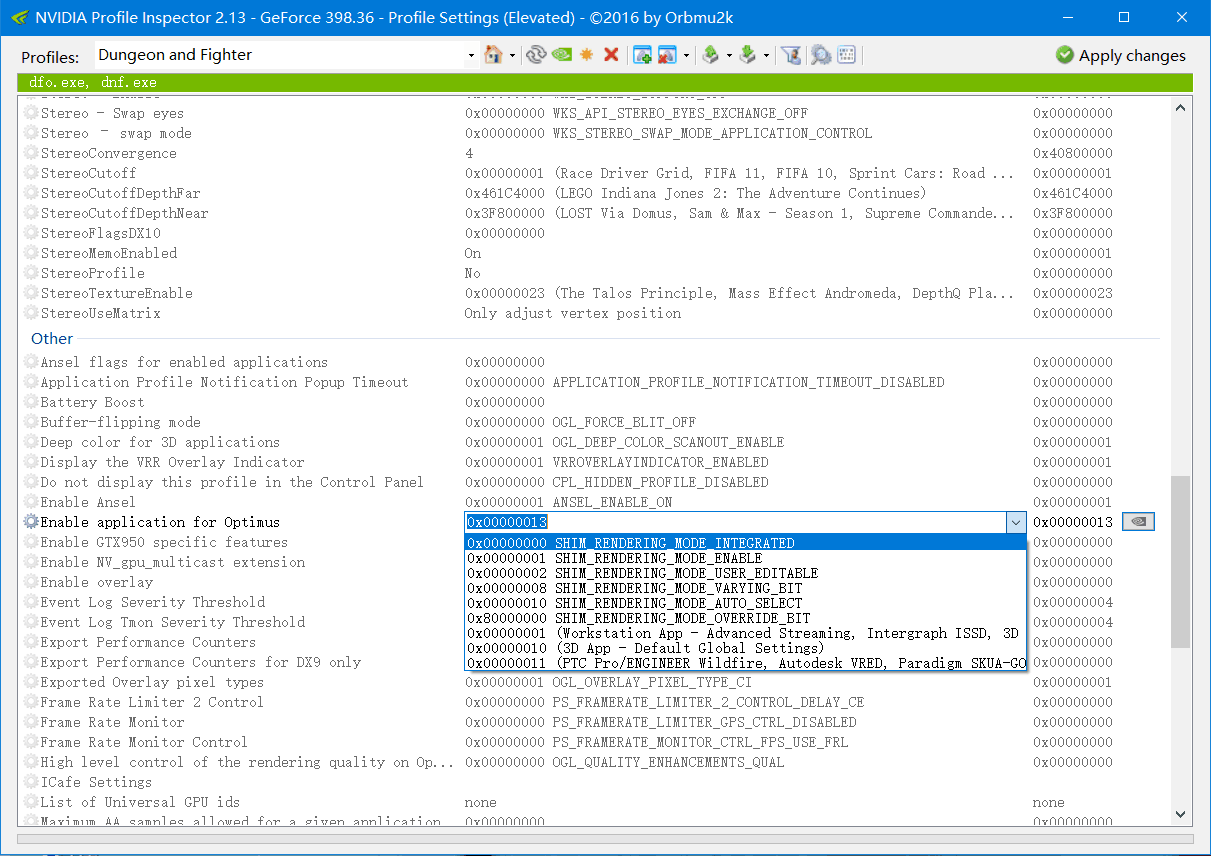Click OGL_FORCE_BLIT_OFF value cell
1211x856 pixels.
coord(580,422)
